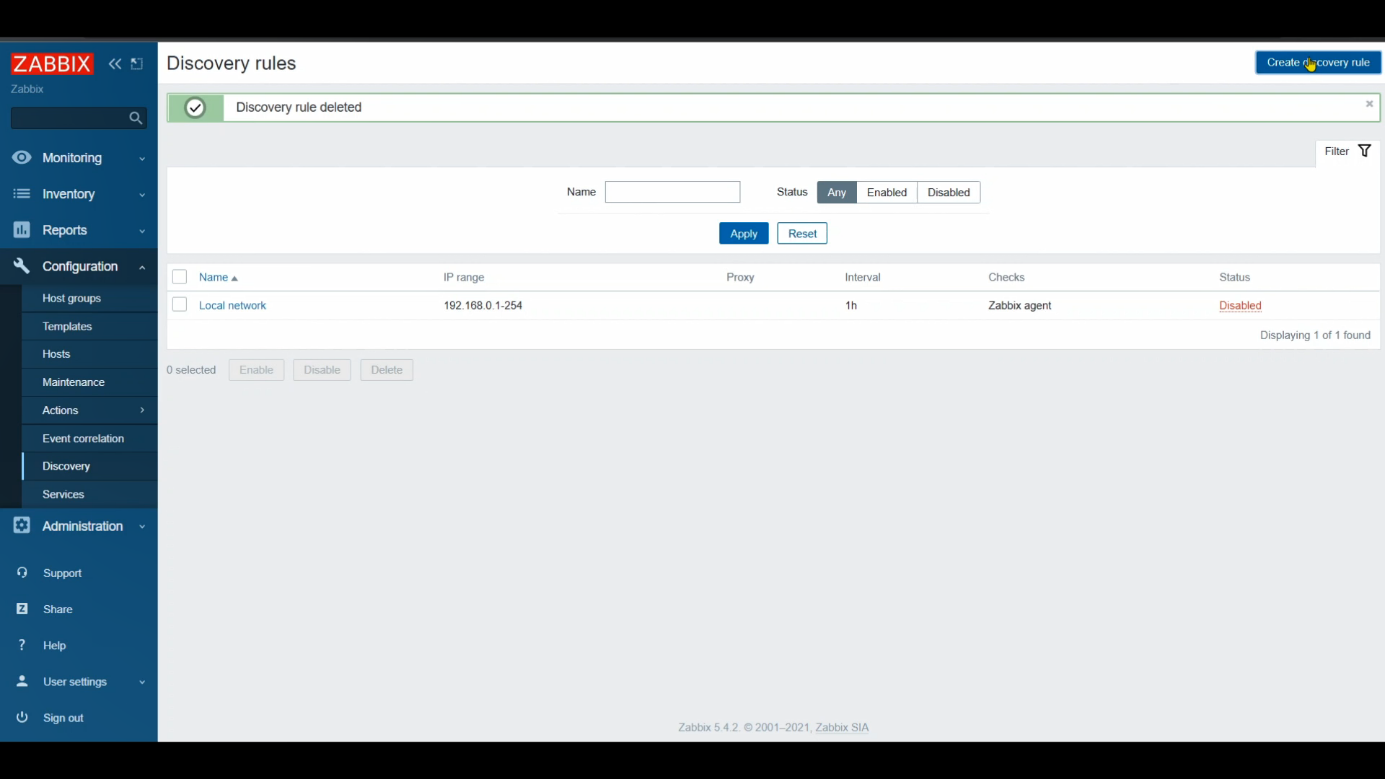Open the Local network discovery rule
This screenshot has width=1385, height=779.
tap(232, 306)
